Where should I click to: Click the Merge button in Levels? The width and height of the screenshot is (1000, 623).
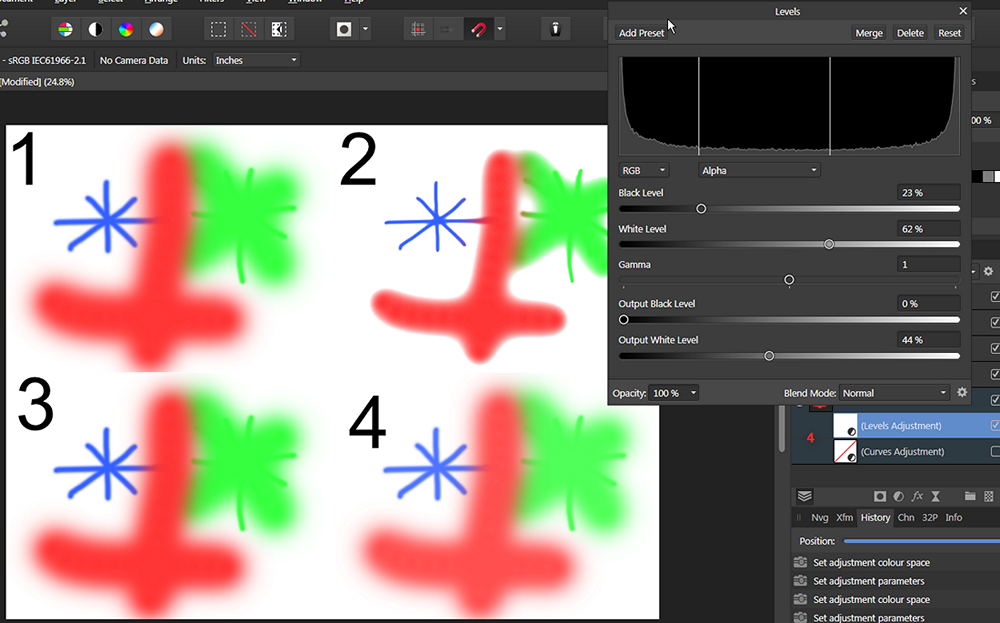click(869, 33)
